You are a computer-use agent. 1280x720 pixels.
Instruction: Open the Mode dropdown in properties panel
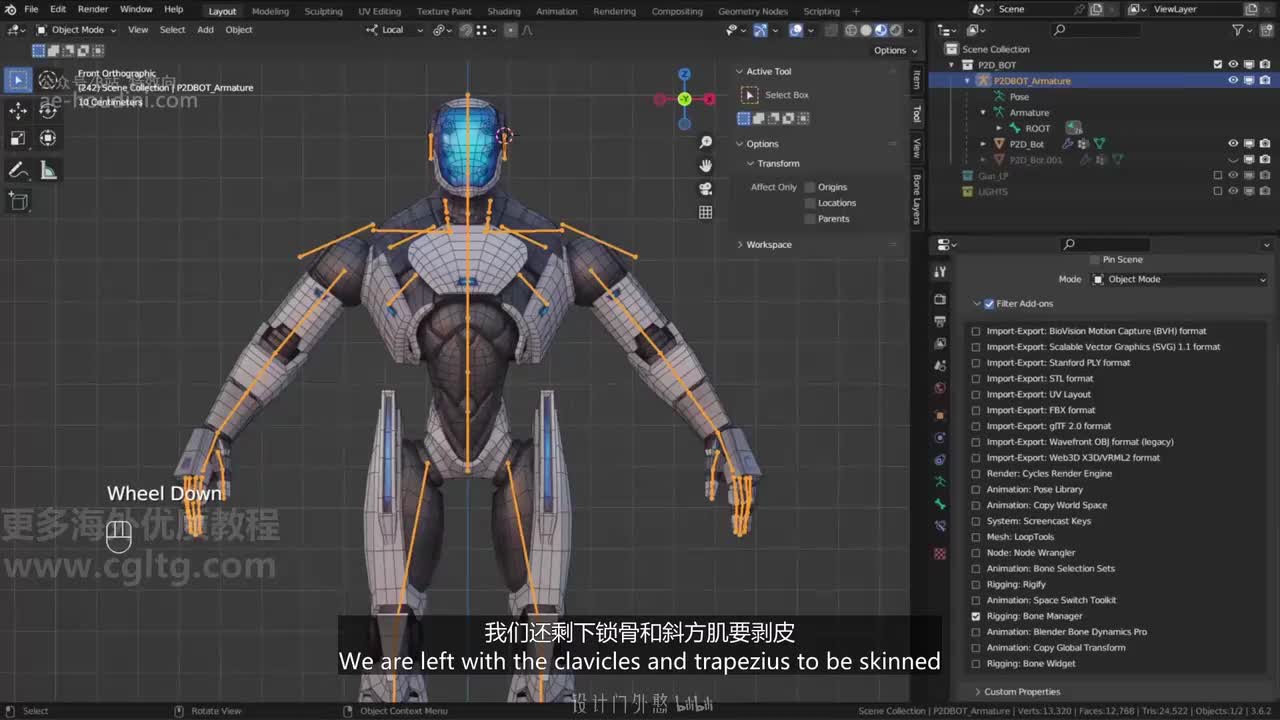tap(1180, 280)
